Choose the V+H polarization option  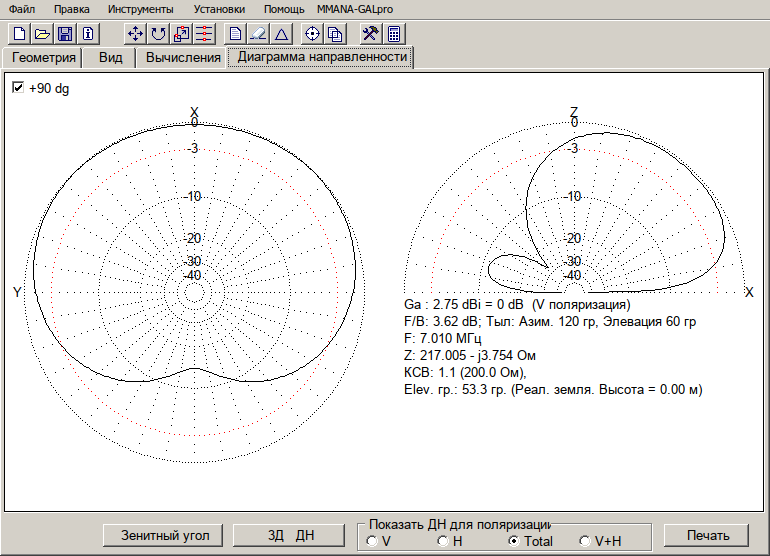pos(585,541)
